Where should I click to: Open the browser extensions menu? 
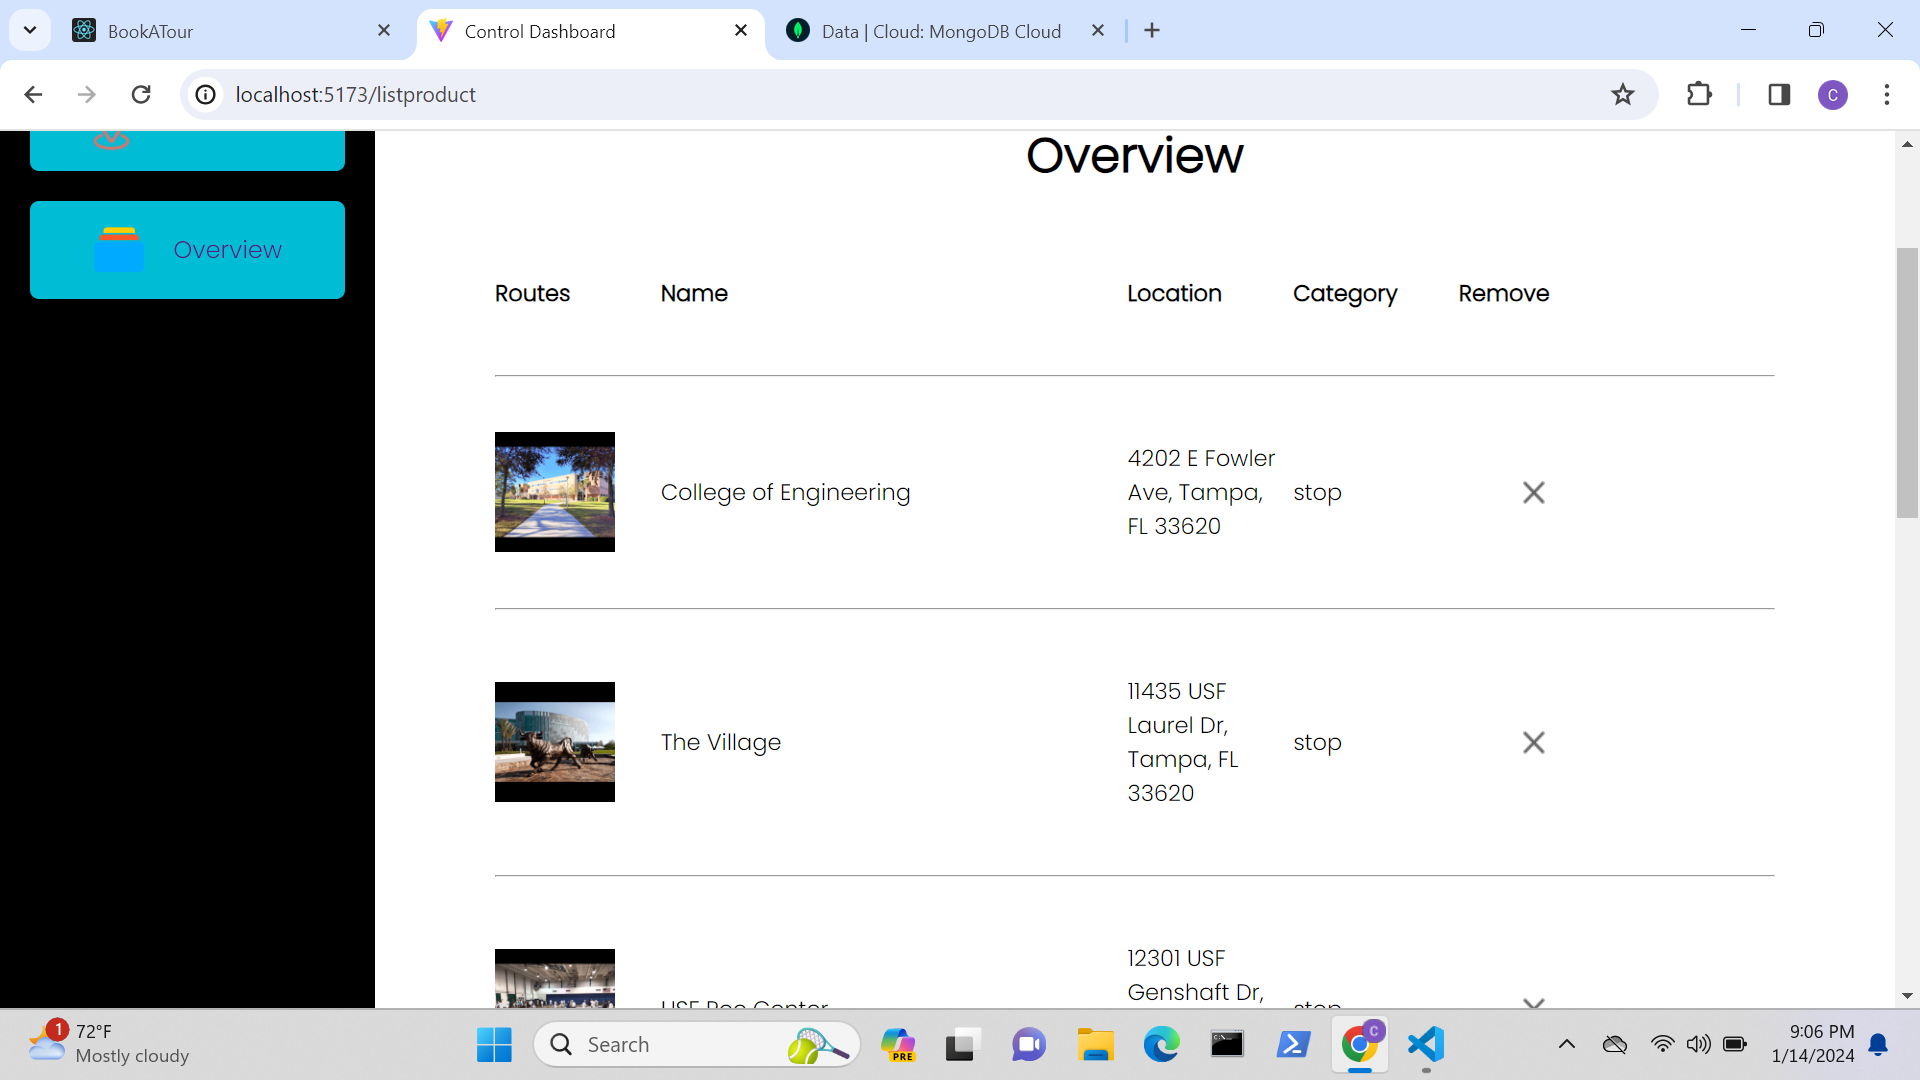point(1699,94)
